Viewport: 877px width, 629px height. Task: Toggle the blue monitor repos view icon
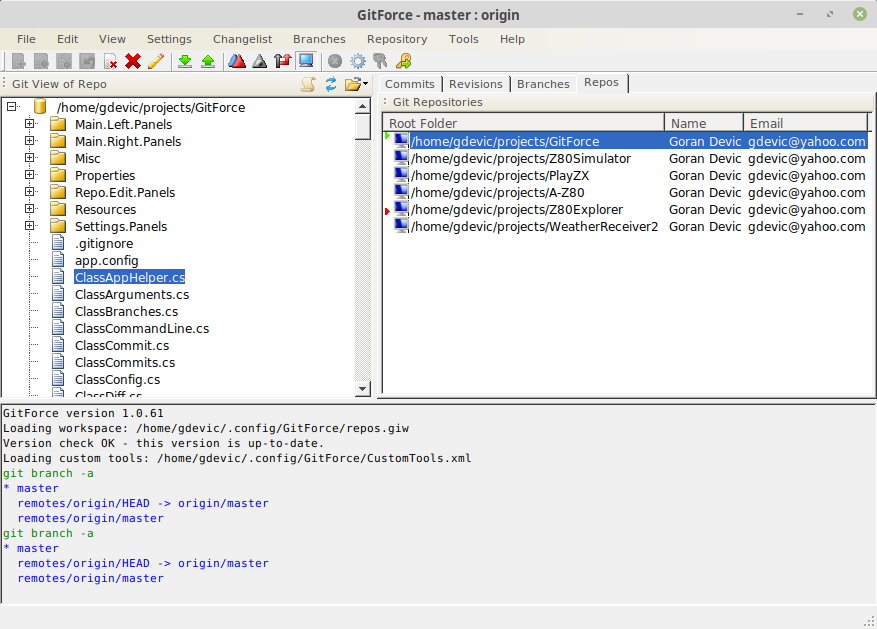pos(306,61)
